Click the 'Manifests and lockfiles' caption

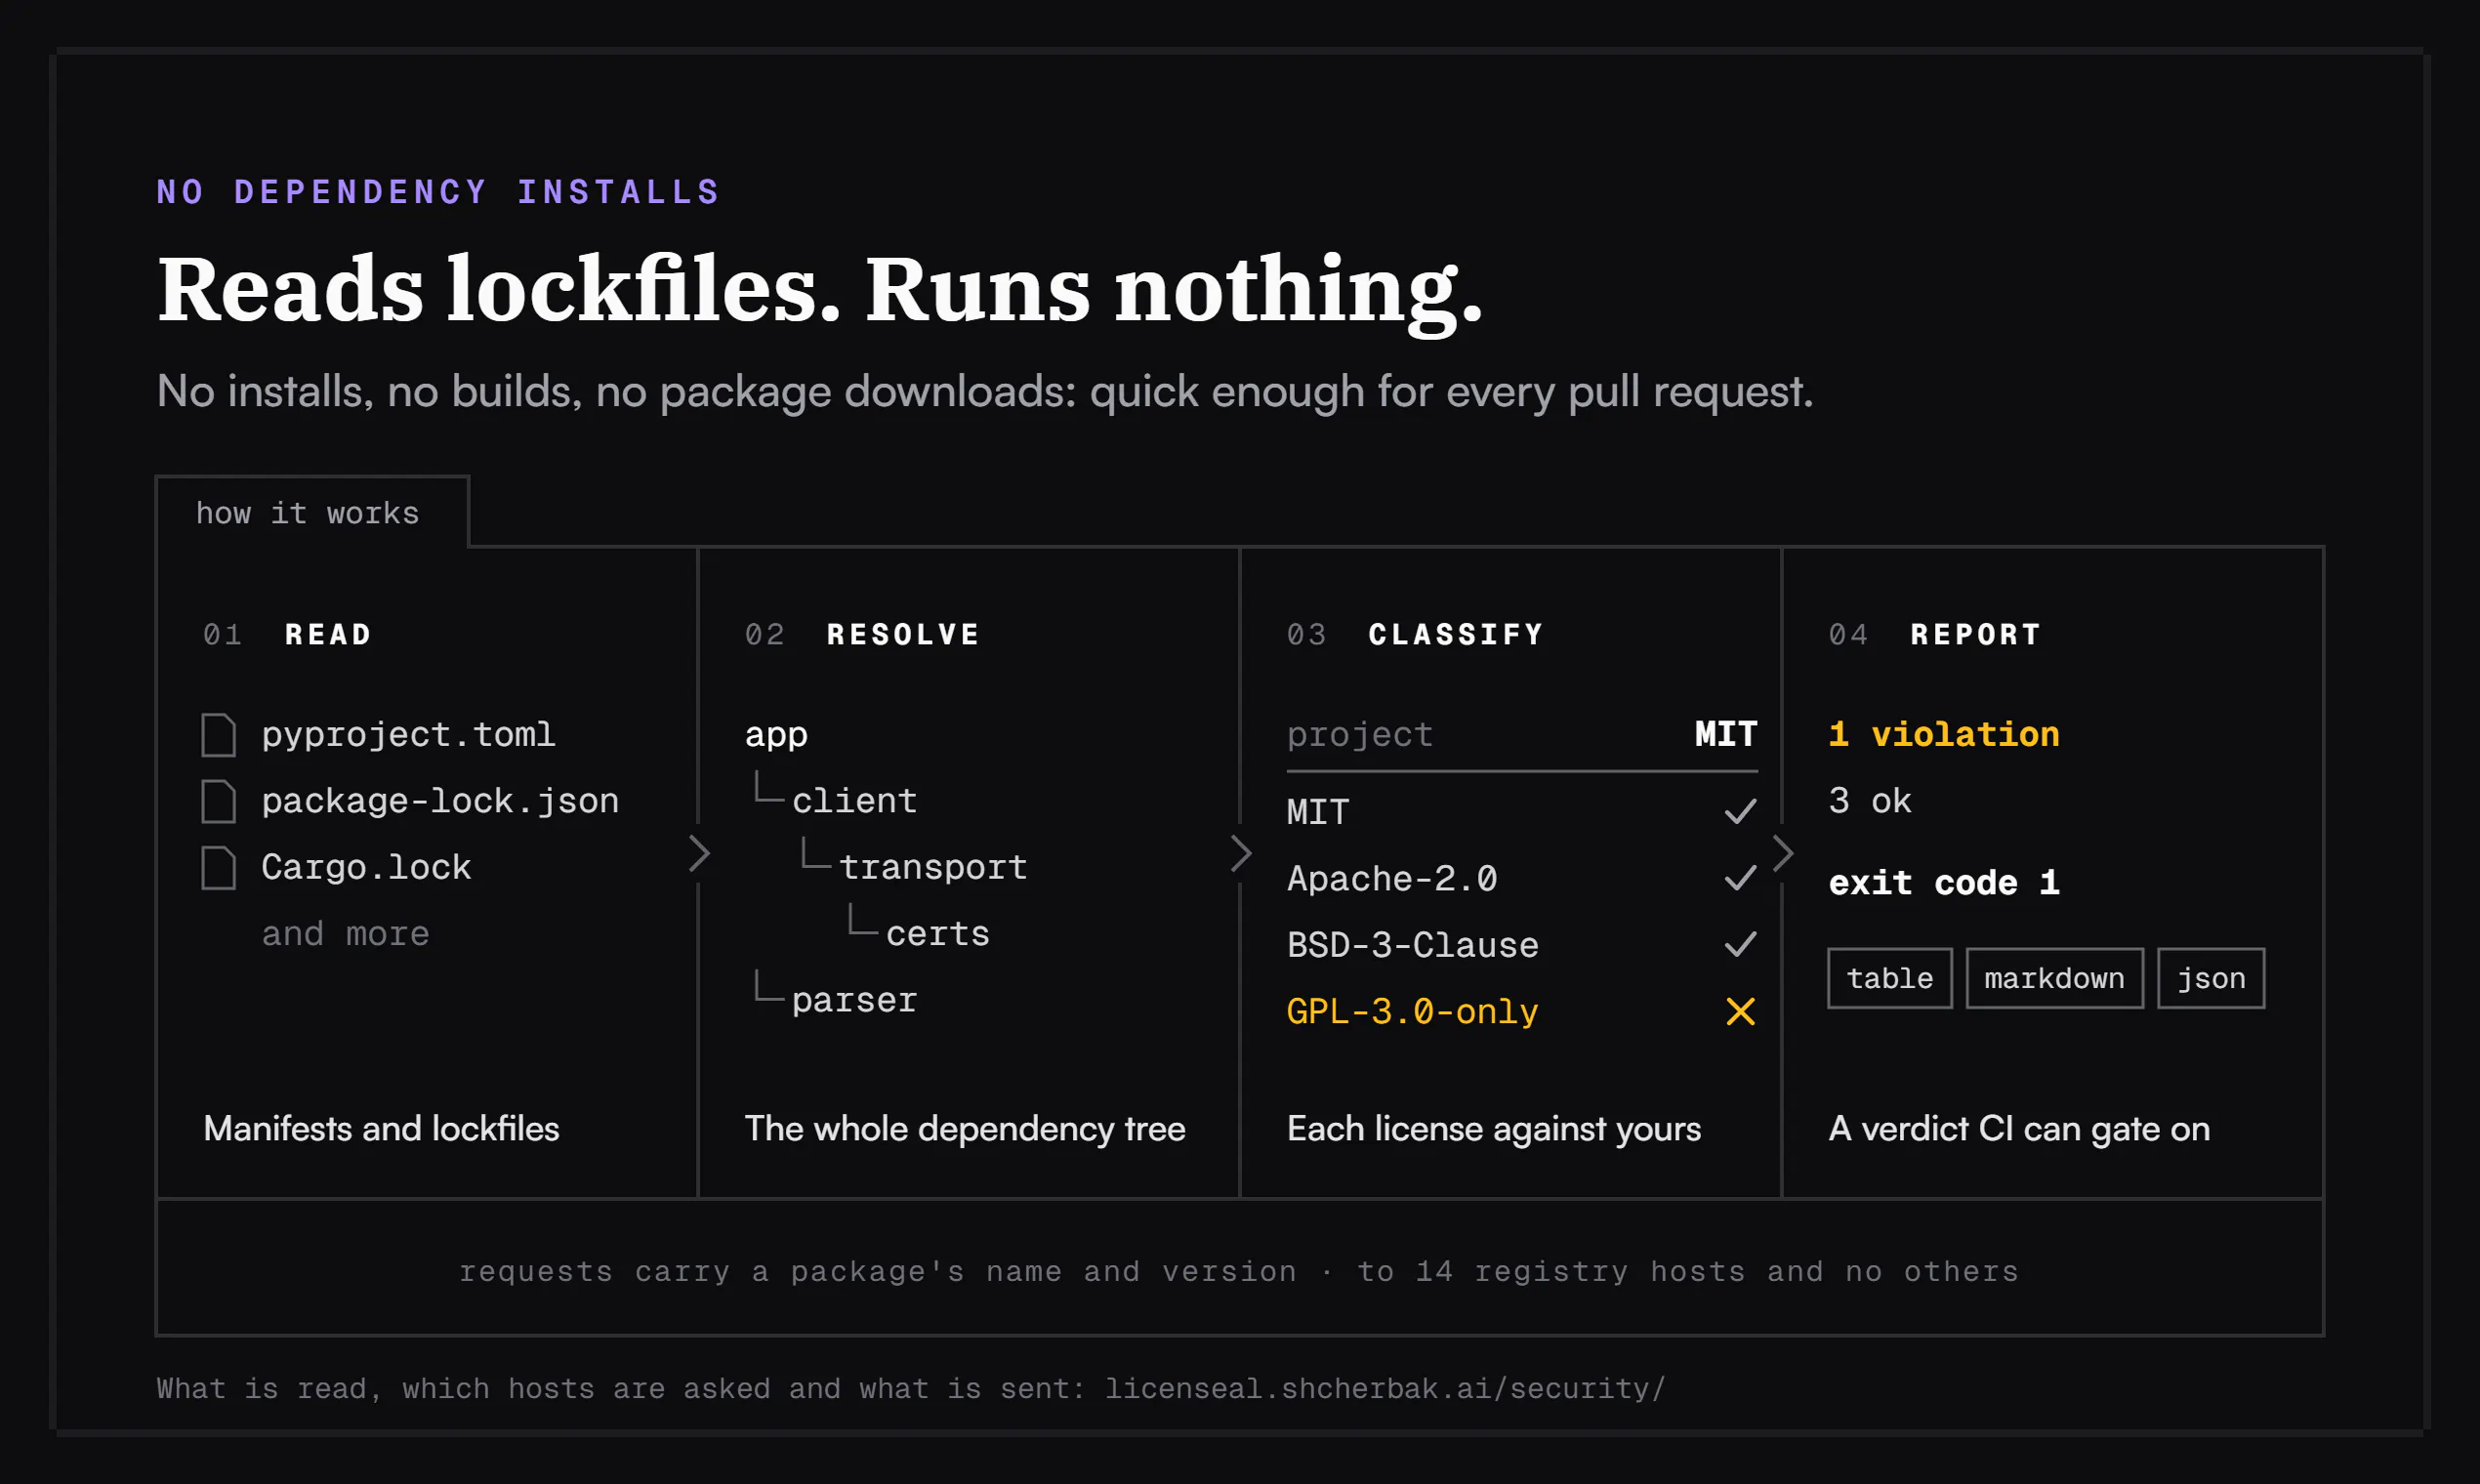tap(381, 1128)
